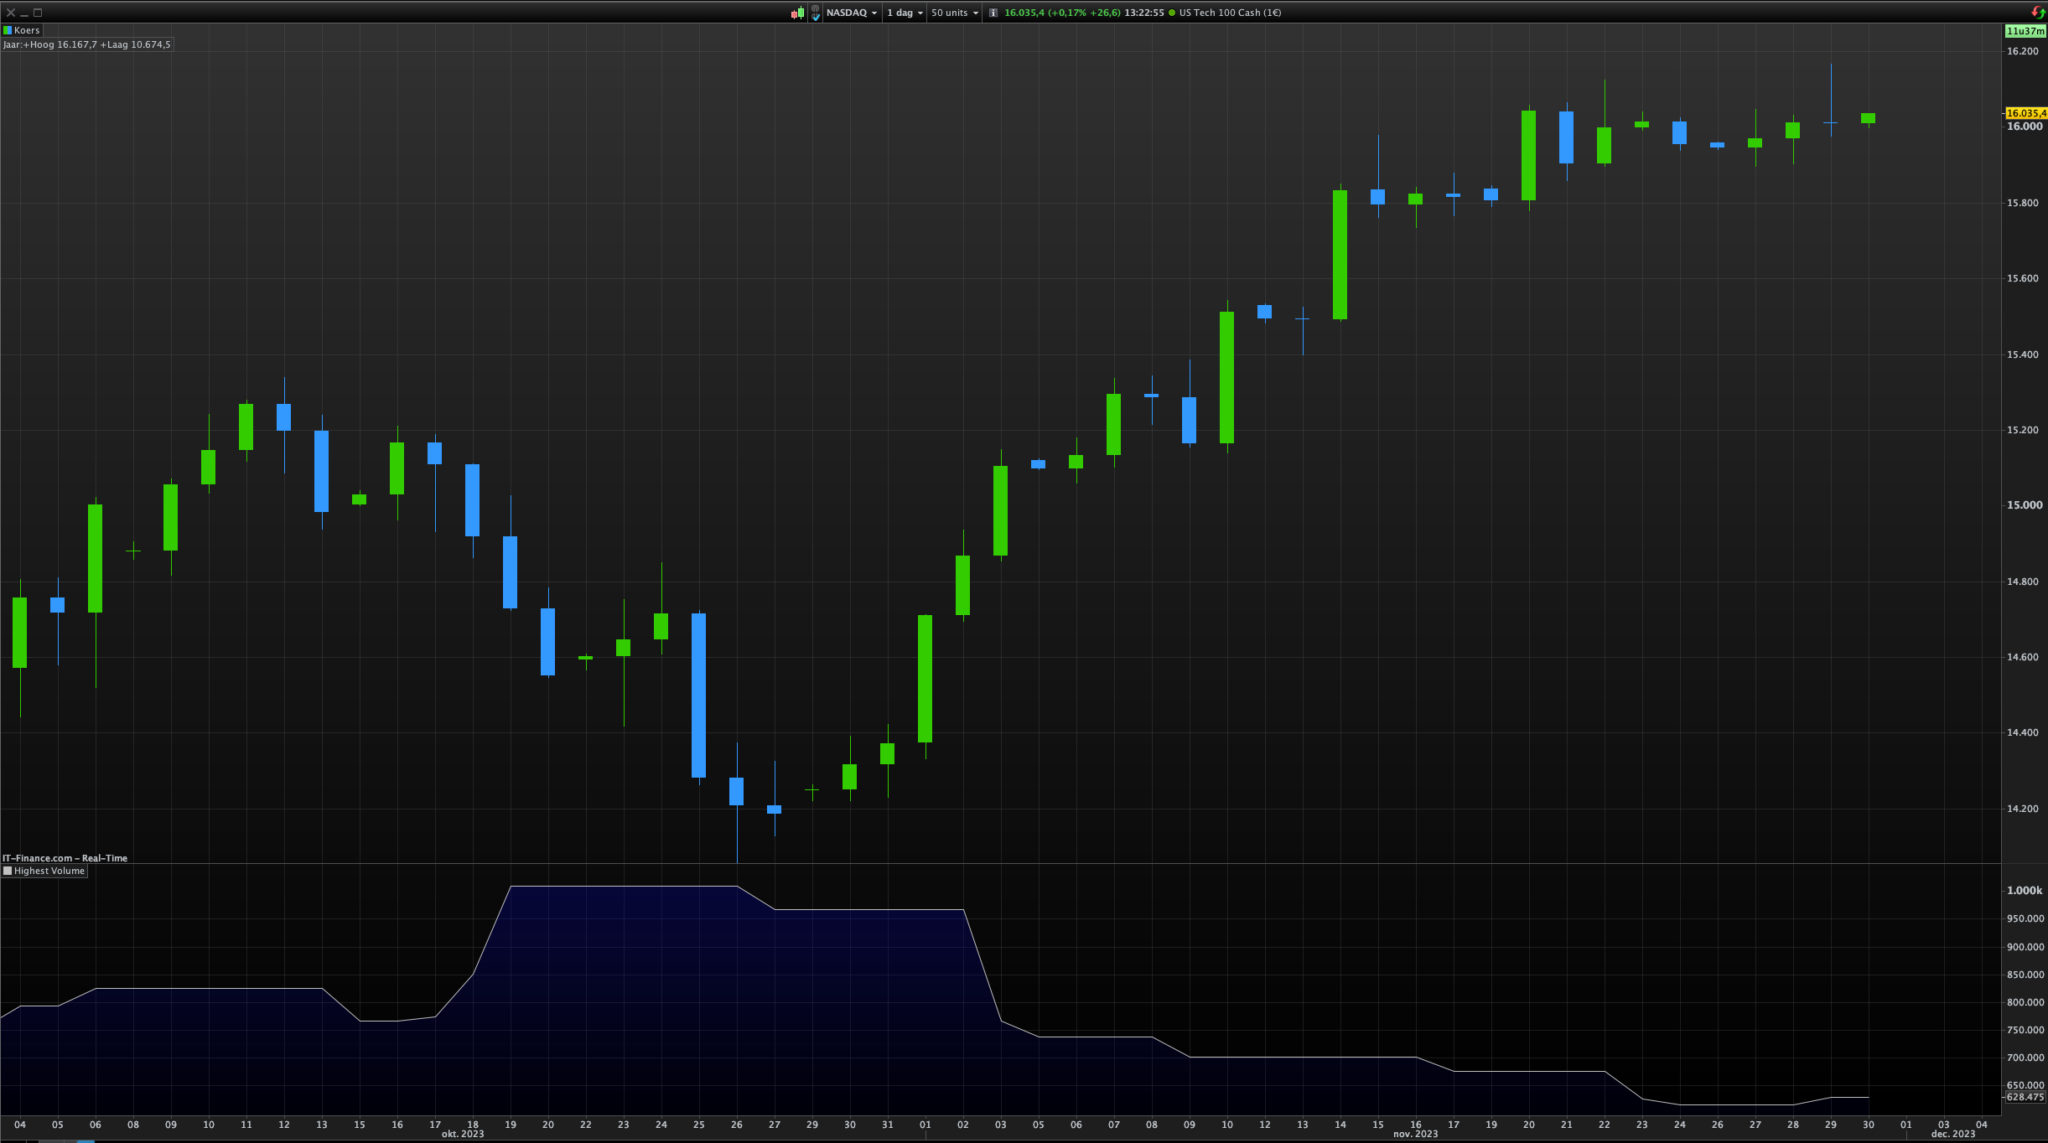Image resolution: width=2048 pixels, height=1143 pixels.
Task: Click the US Tech 100 Cash label
Action: pos(1229,13)
